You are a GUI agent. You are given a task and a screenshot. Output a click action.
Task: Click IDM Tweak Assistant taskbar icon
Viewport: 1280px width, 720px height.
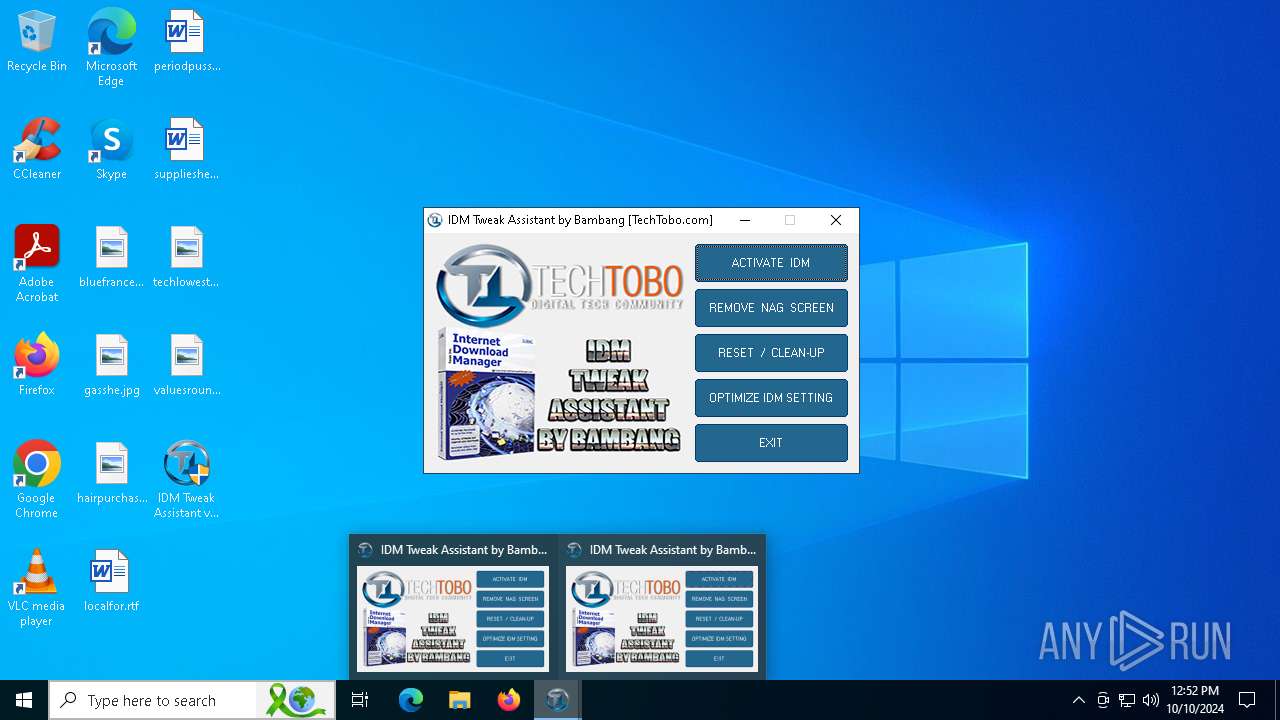[x=557, y=700]
